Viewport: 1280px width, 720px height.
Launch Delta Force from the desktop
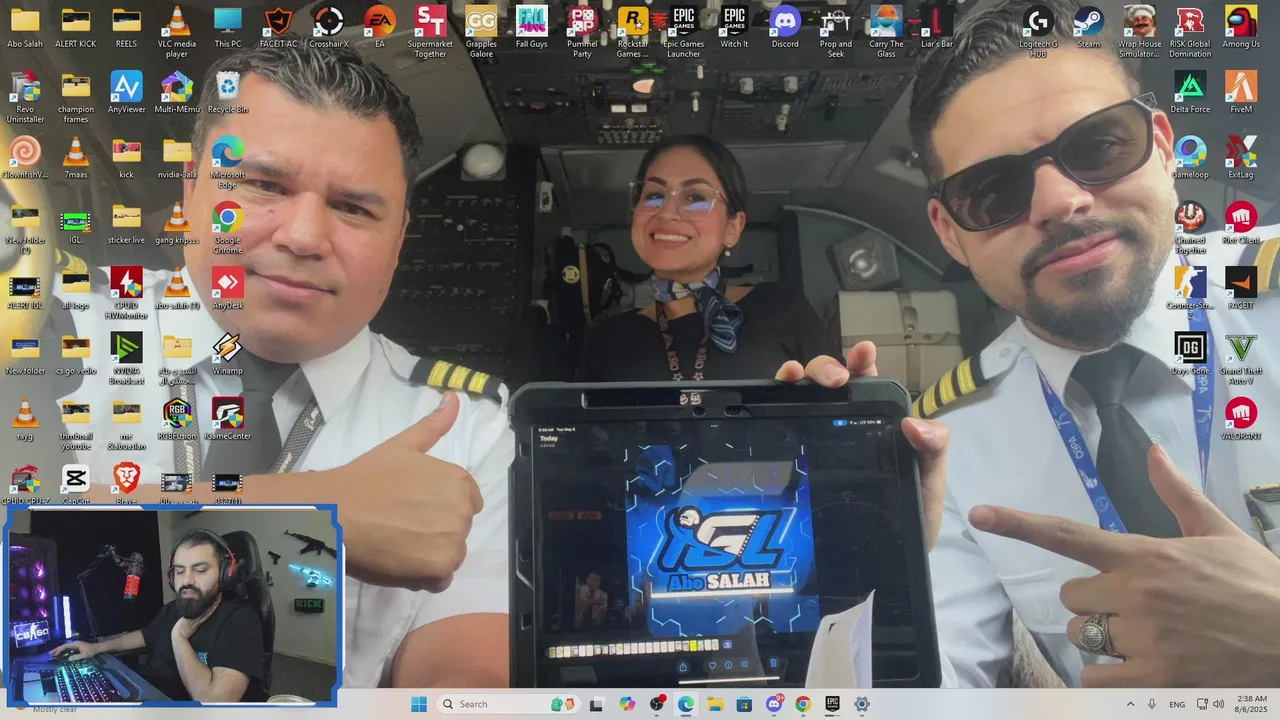(x=1190, y=92)
